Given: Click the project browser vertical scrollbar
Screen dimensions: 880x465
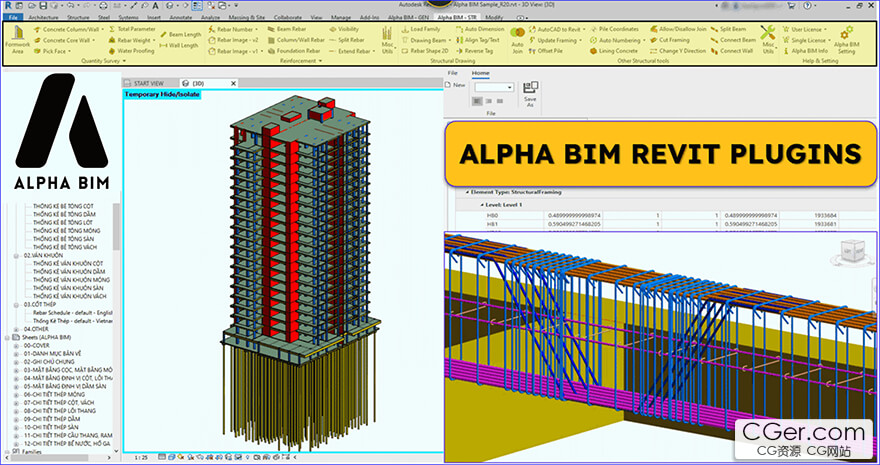Looking at the screenshot, I should (x=117, y=227).
